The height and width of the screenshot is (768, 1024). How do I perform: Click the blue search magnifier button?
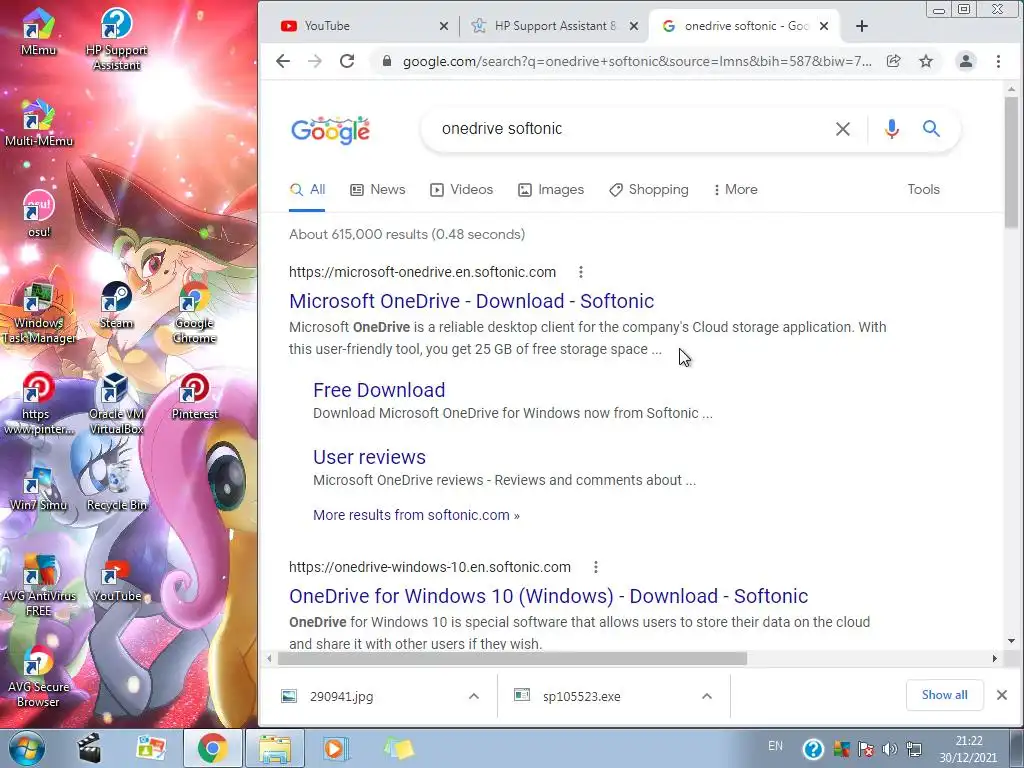coord(931,129)
